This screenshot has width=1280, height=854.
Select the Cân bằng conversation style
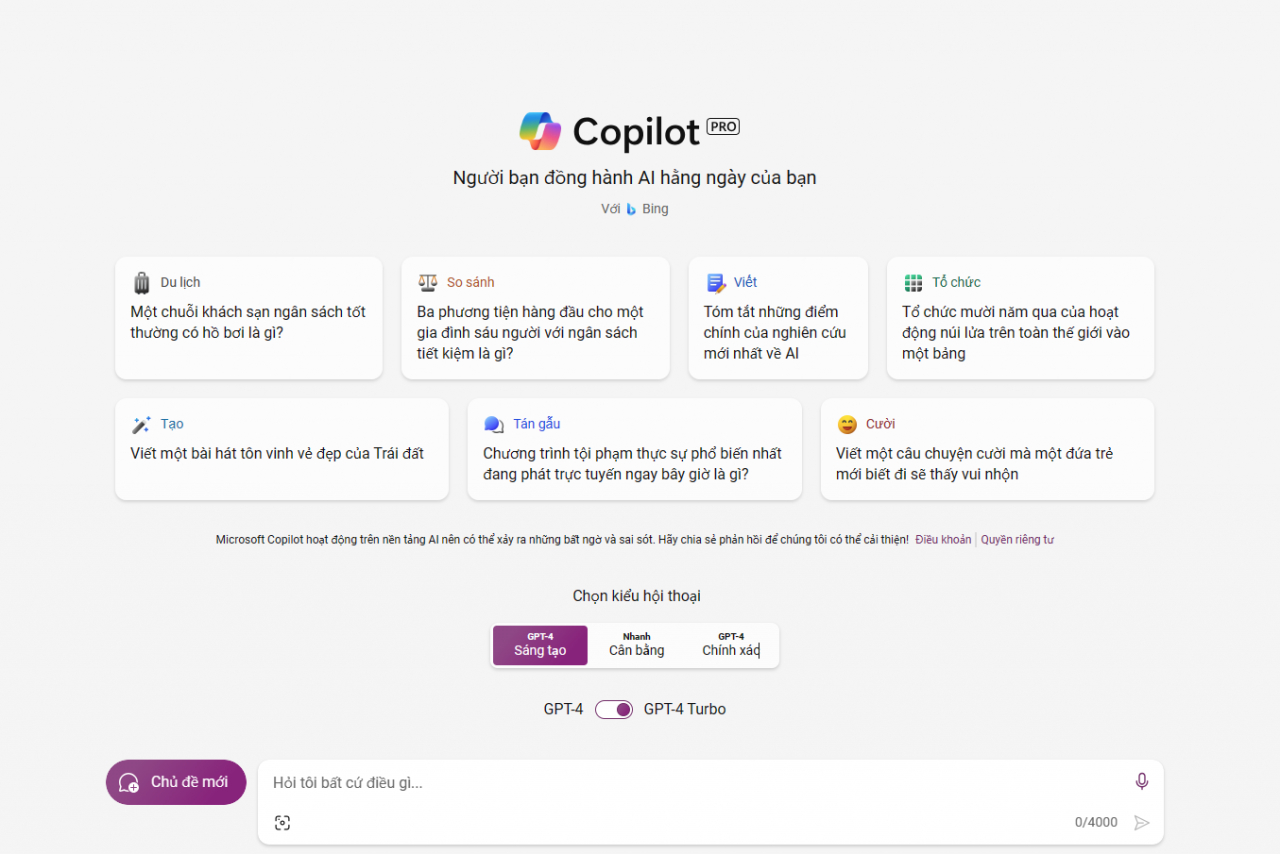(x=636, y=645)
